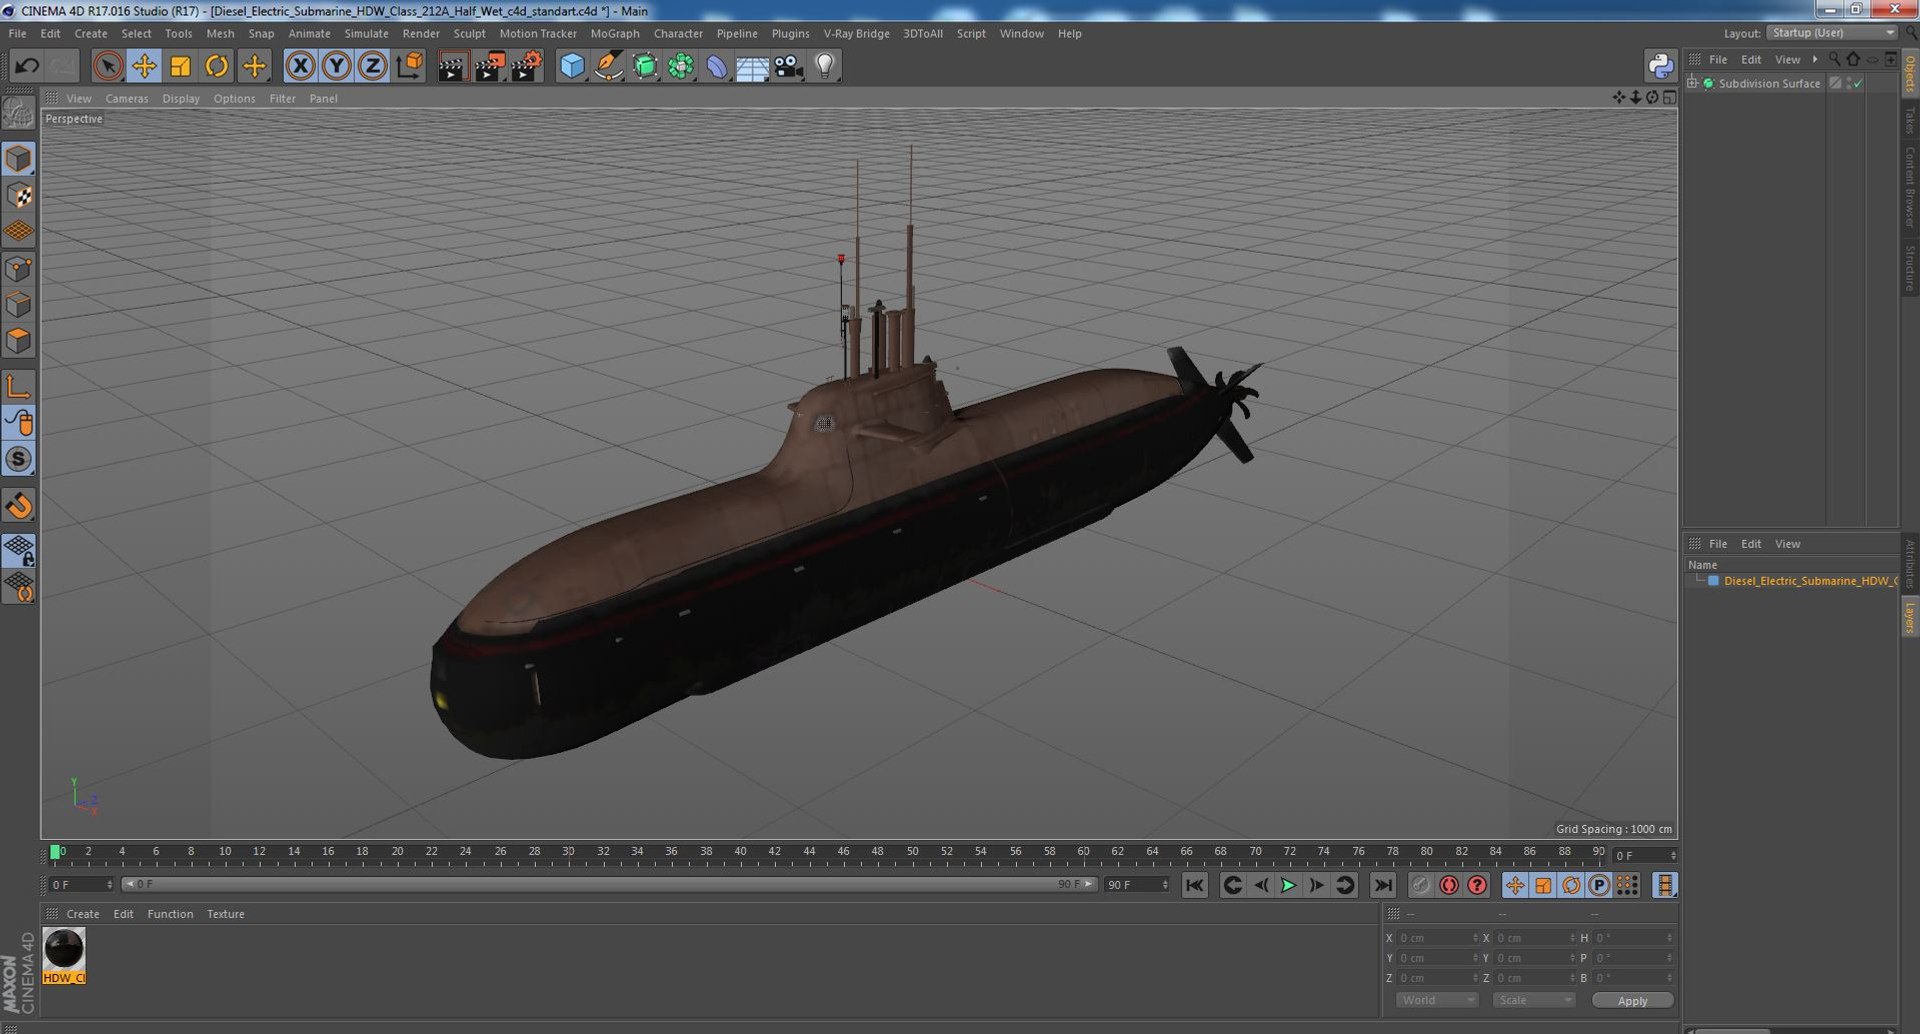Switch to Polygons mode
The height and width of the screenshot is (1034, 1920).
(x=19, y=341)
